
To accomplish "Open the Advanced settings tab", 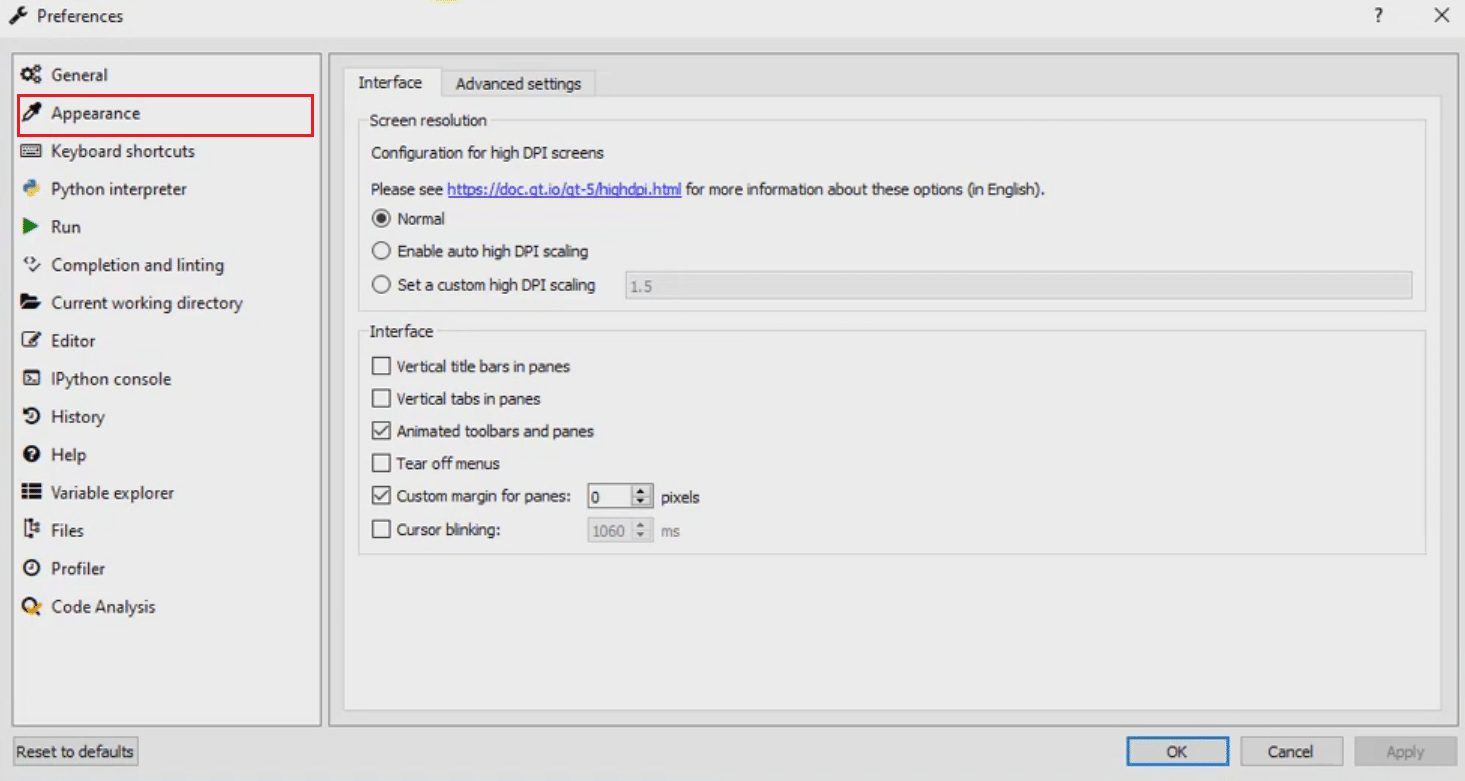I will 518,84.
